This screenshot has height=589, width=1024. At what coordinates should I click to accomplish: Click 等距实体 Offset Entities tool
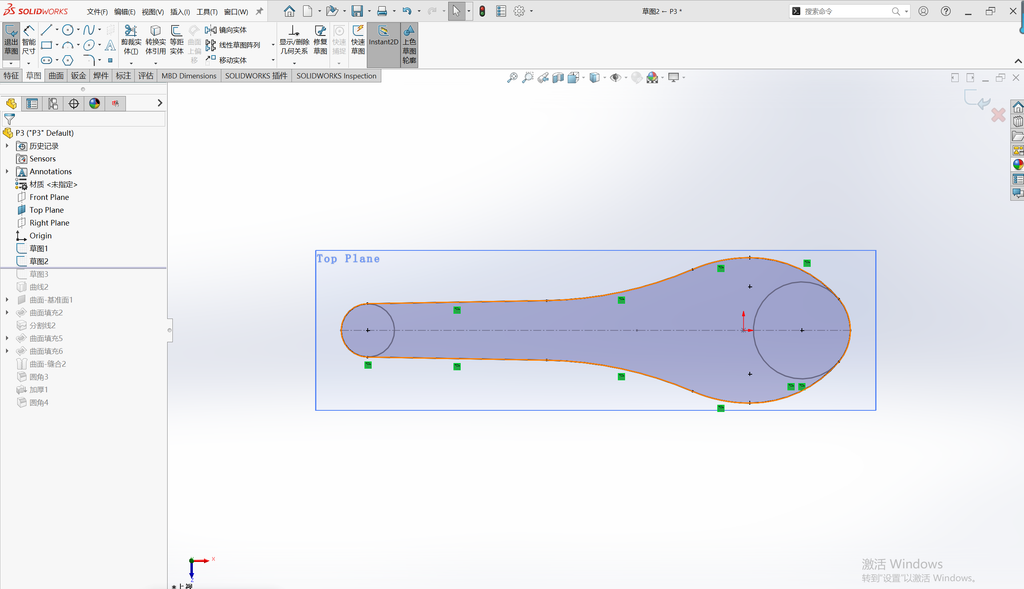pyautogui.click(x=176, y=40)
